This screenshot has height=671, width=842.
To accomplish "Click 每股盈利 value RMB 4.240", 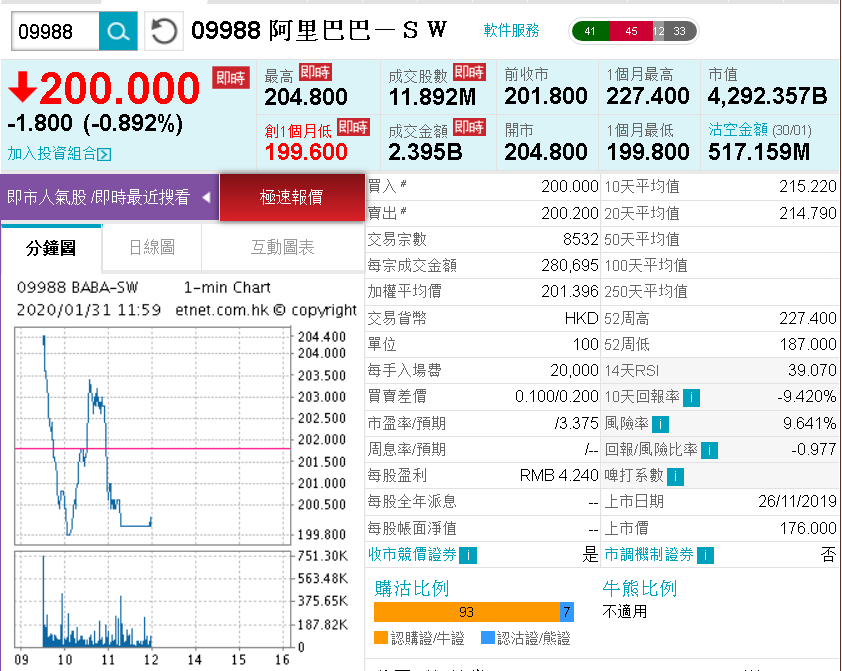I will [559, 476].
